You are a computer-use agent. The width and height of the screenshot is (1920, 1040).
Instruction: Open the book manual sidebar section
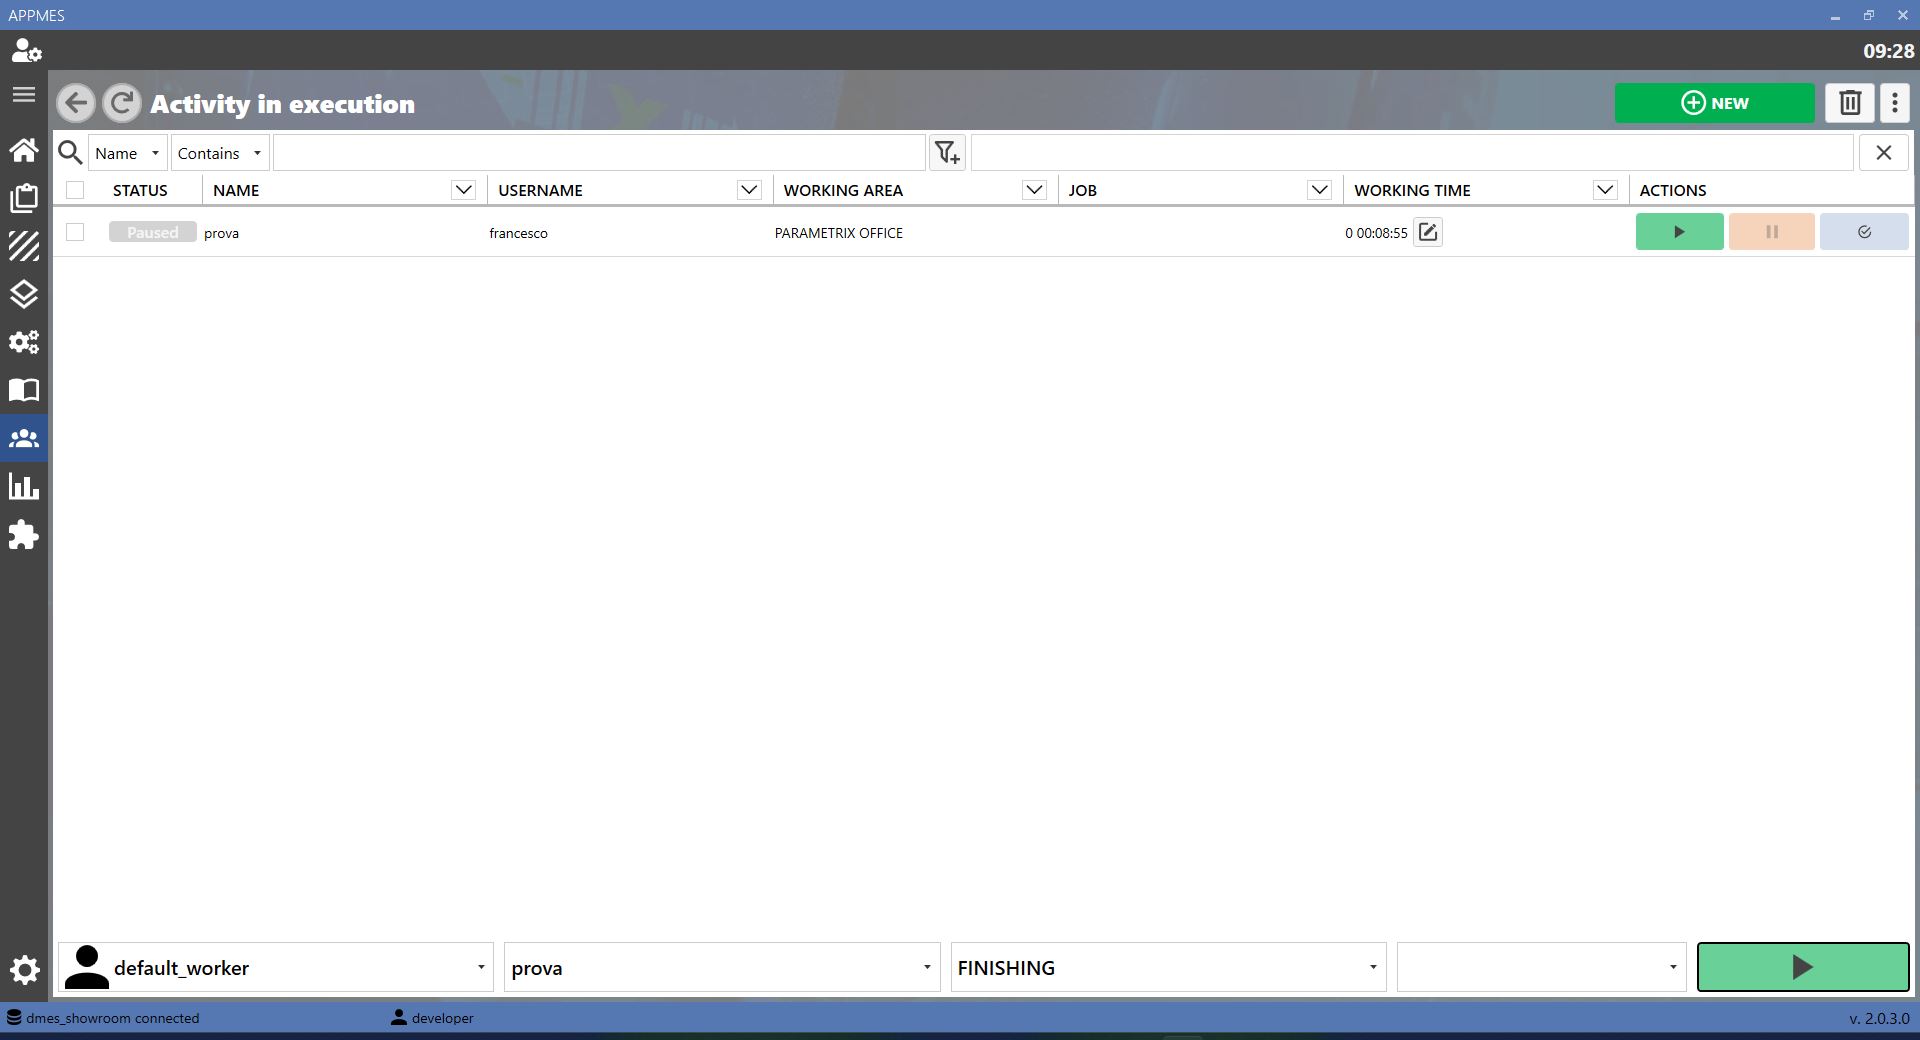pyautogui.click(x=24, y=390)
